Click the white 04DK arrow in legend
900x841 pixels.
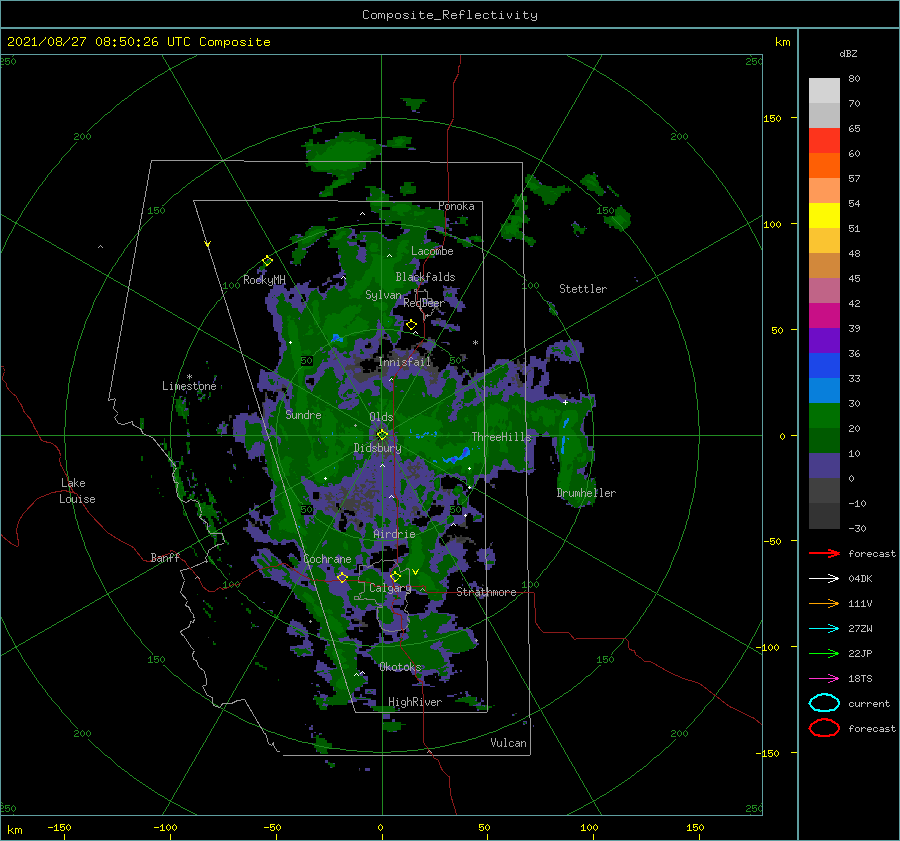[x=824, y=579]
